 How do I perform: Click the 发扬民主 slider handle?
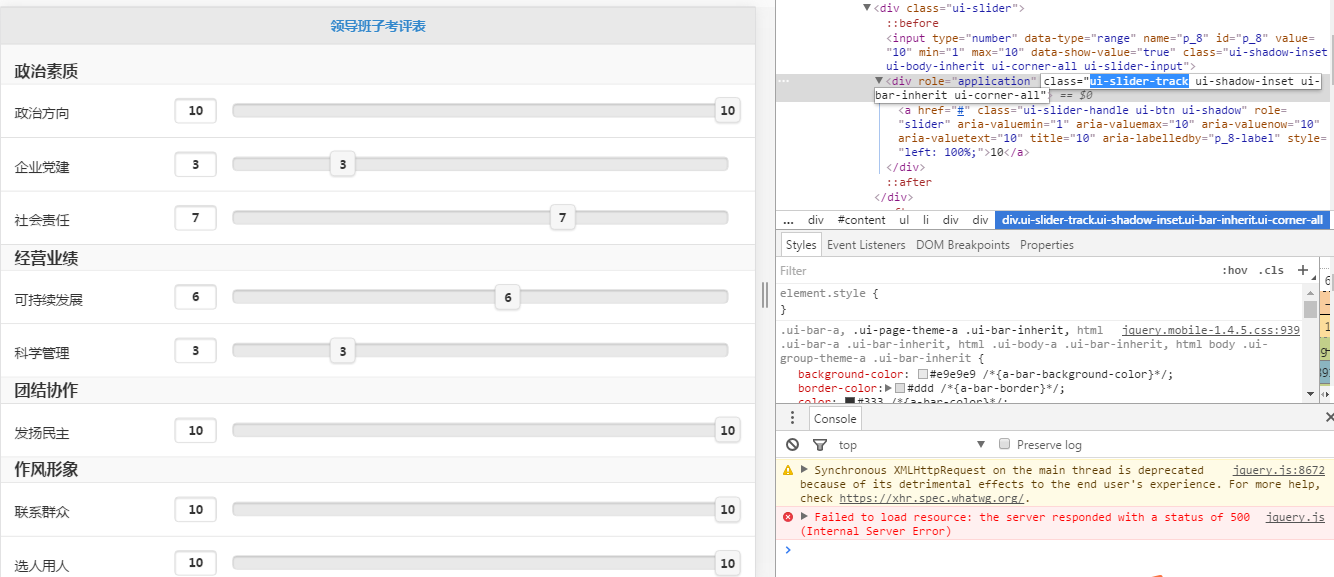click(x=728, y=431)
